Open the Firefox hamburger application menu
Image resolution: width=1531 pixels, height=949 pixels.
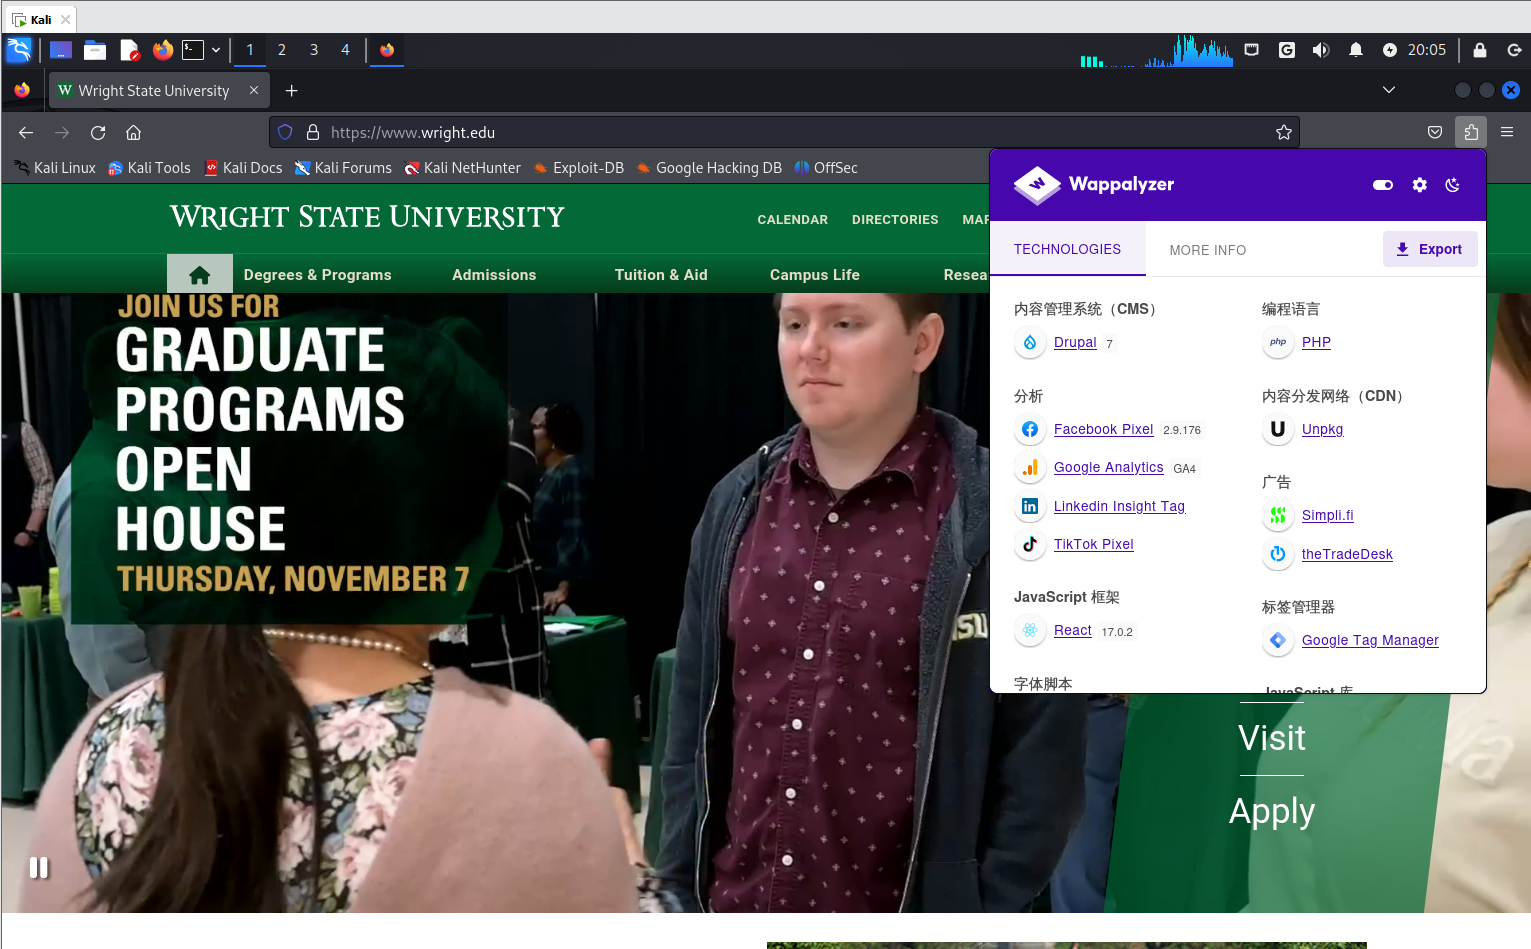point(1506,132)
